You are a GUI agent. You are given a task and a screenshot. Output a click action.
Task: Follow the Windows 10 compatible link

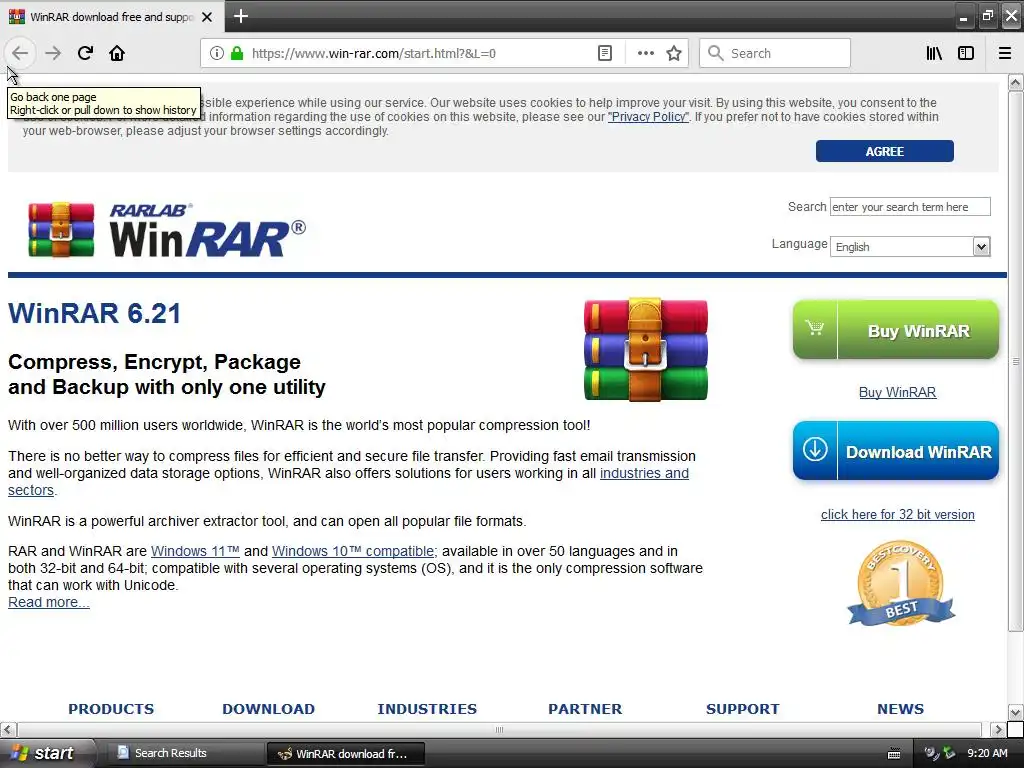pyautogui.click(x=354, y=551)
